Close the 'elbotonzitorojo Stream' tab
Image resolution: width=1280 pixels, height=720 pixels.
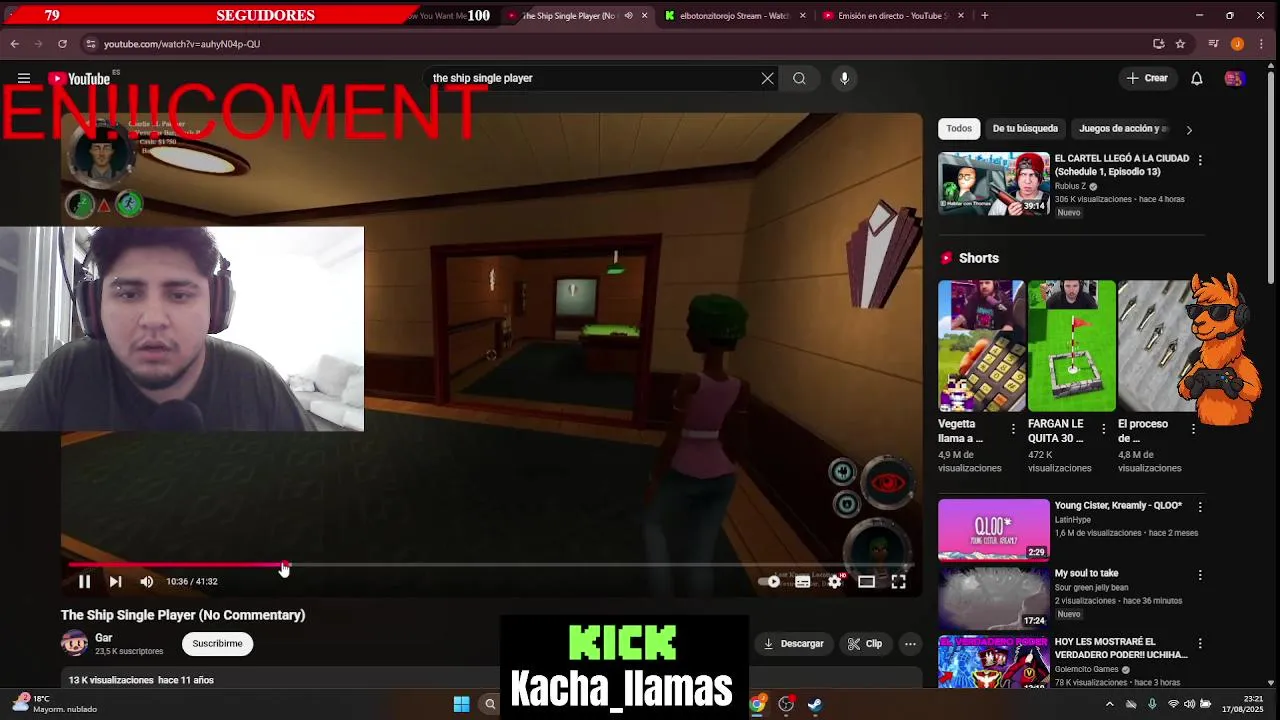point(802,15)
